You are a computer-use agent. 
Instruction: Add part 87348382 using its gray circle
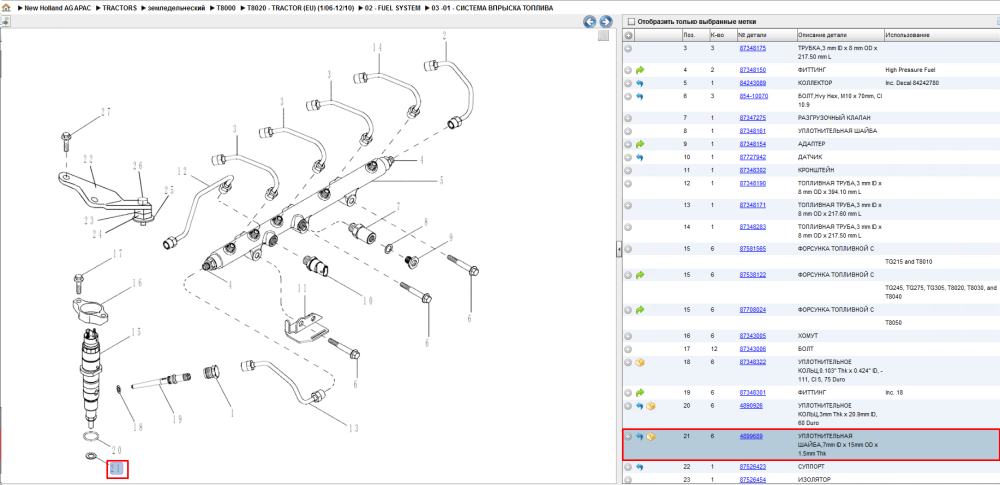click(628, 170)
